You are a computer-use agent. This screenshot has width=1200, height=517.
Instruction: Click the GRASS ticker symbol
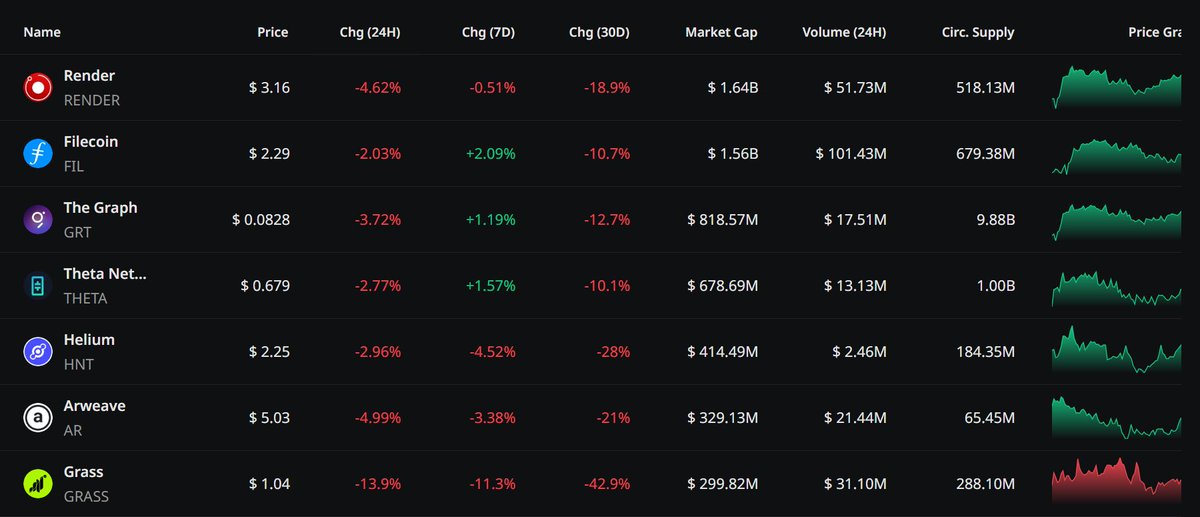[86, 496]
